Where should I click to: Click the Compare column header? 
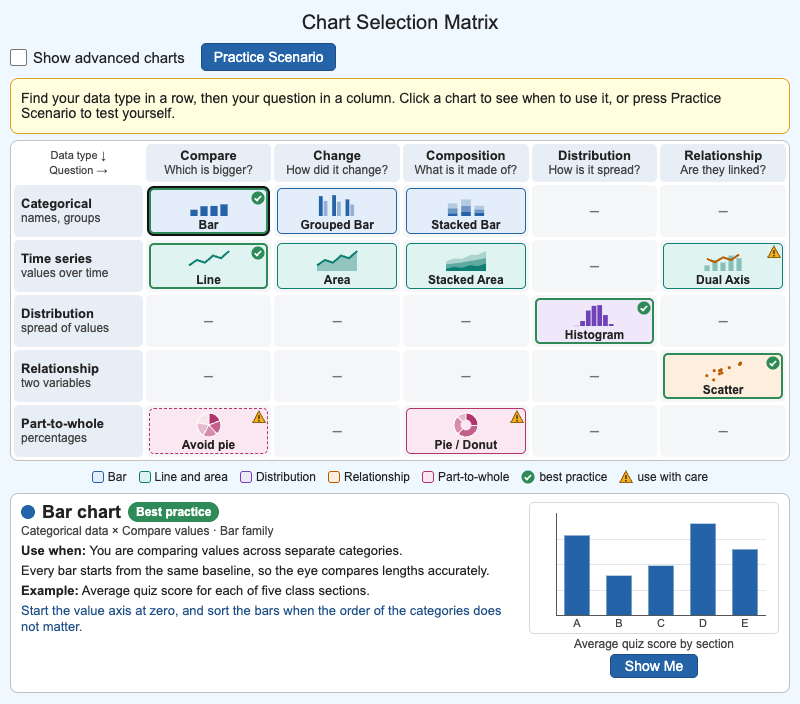(x=208, y=163)
